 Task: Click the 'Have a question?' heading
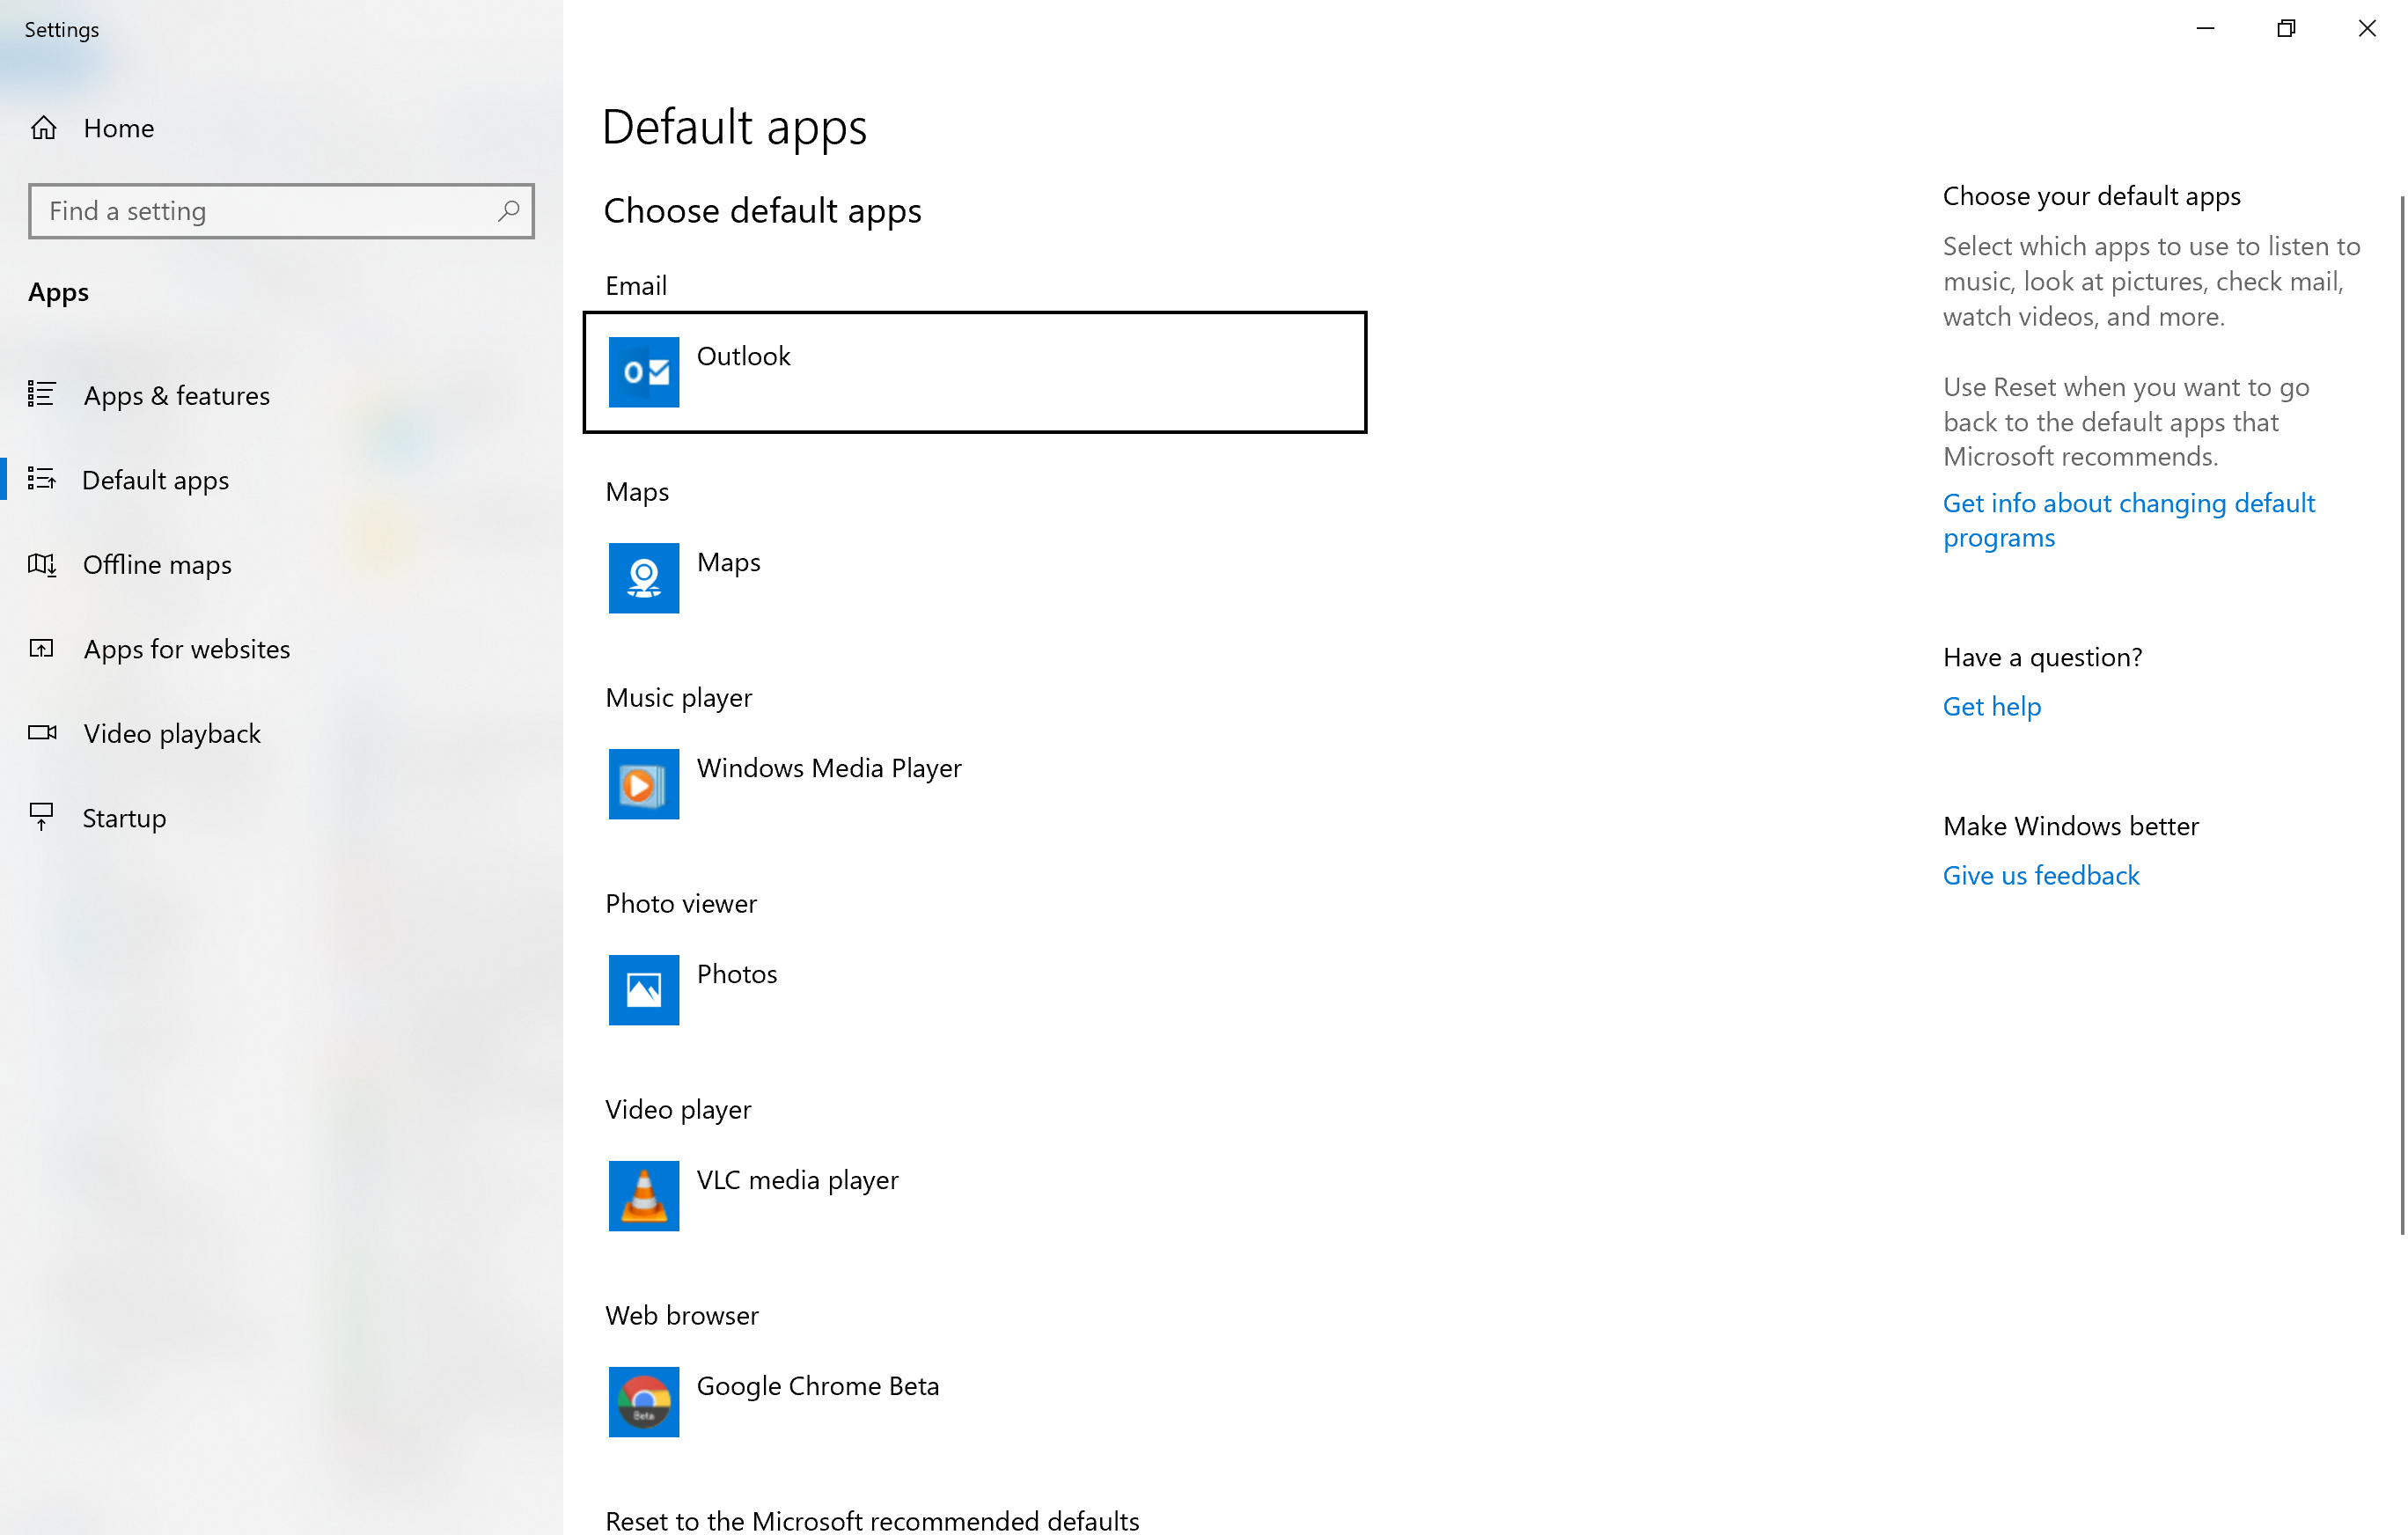click(2042, 657)
